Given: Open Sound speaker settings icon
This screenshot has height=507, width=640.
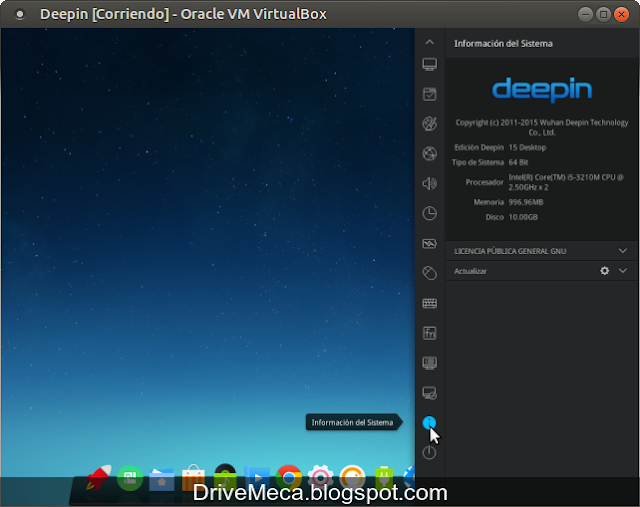Looking at the screenshot, I should (x=429, y=184).
